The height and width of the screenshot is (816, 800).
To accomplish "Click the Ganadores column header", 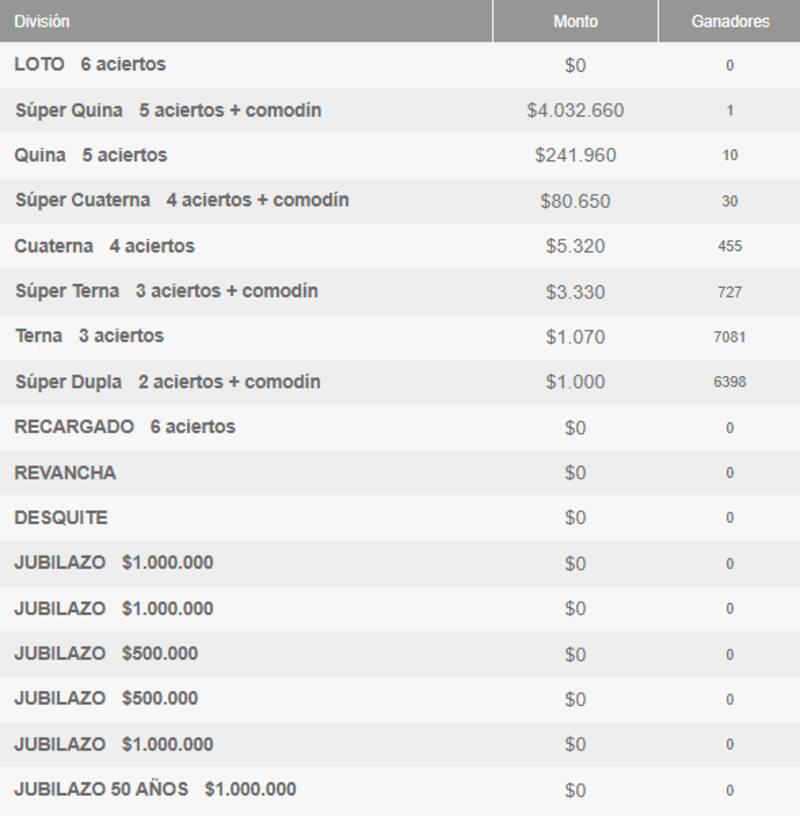I will [x=730, y=21].
